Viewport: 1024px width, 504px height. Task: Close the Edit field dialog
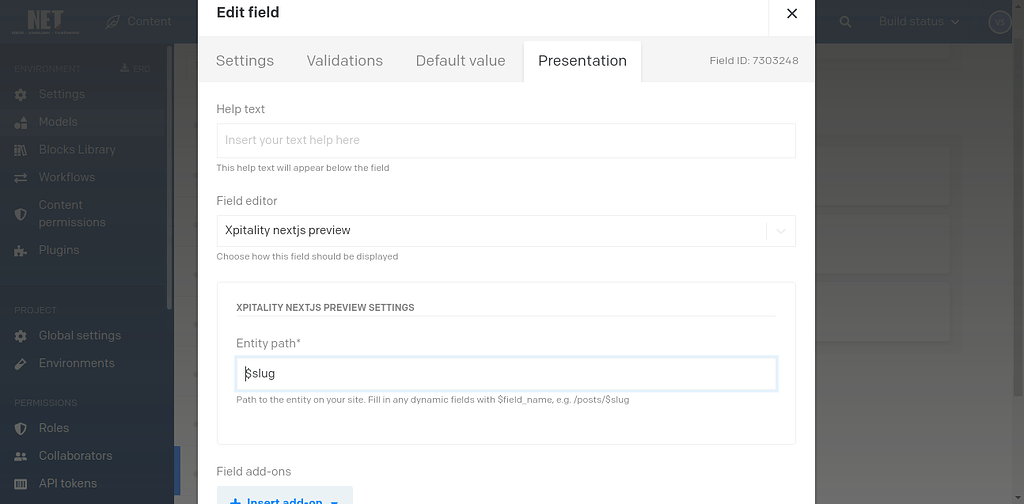[792, 13]
